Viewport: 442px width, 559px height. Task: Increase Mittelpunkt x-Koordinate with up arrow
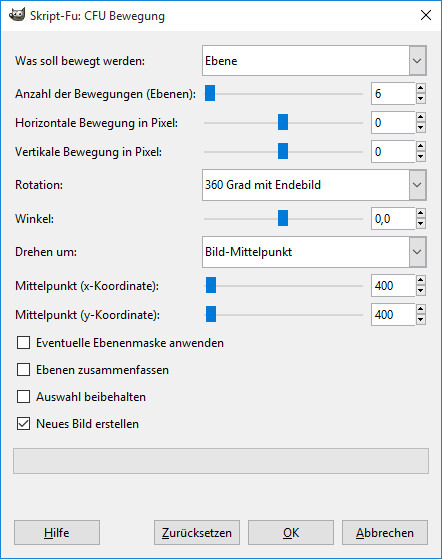coord(421,280)
